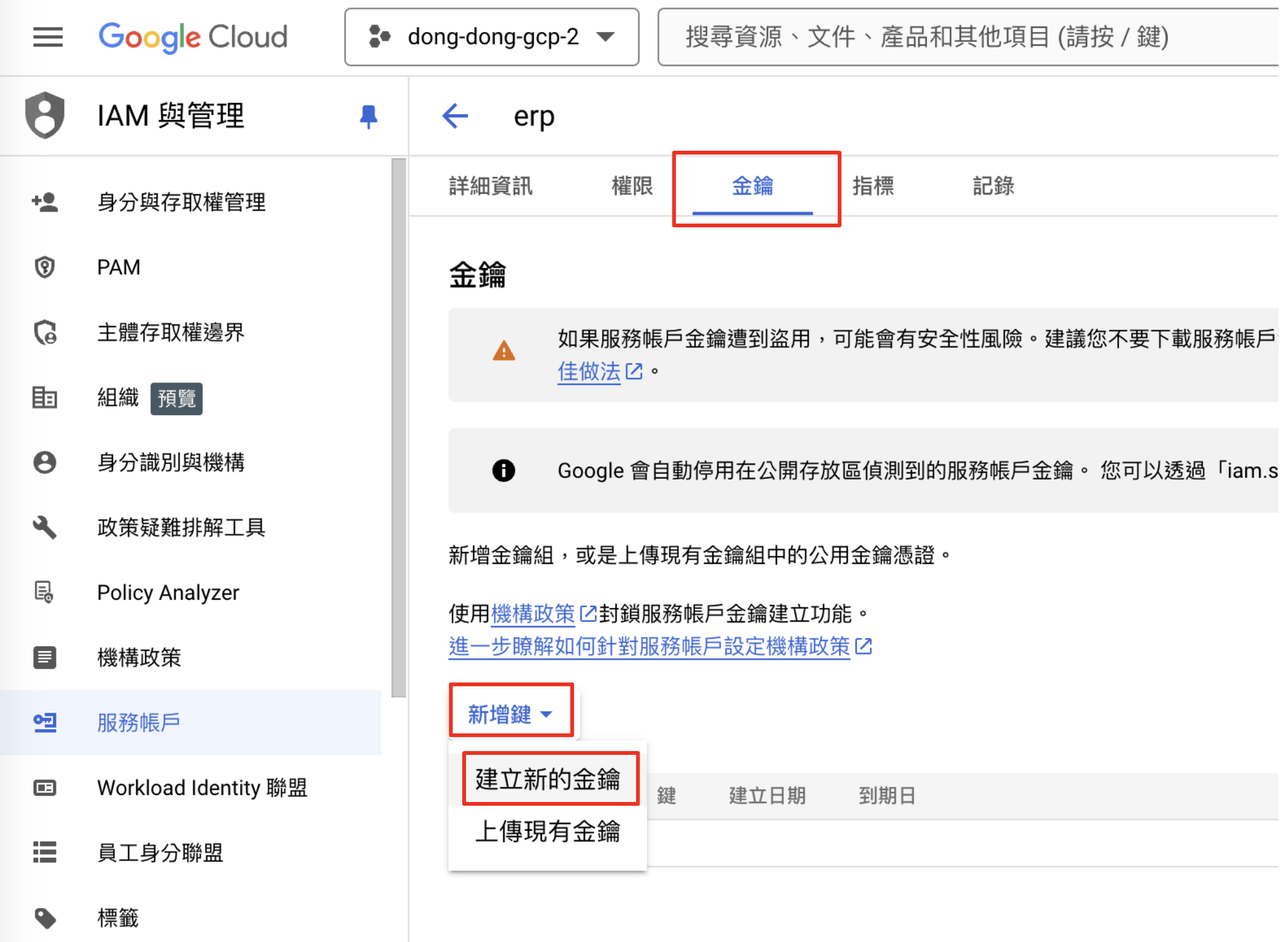
Task: Click the PAM shield icon
Action: 45,268
